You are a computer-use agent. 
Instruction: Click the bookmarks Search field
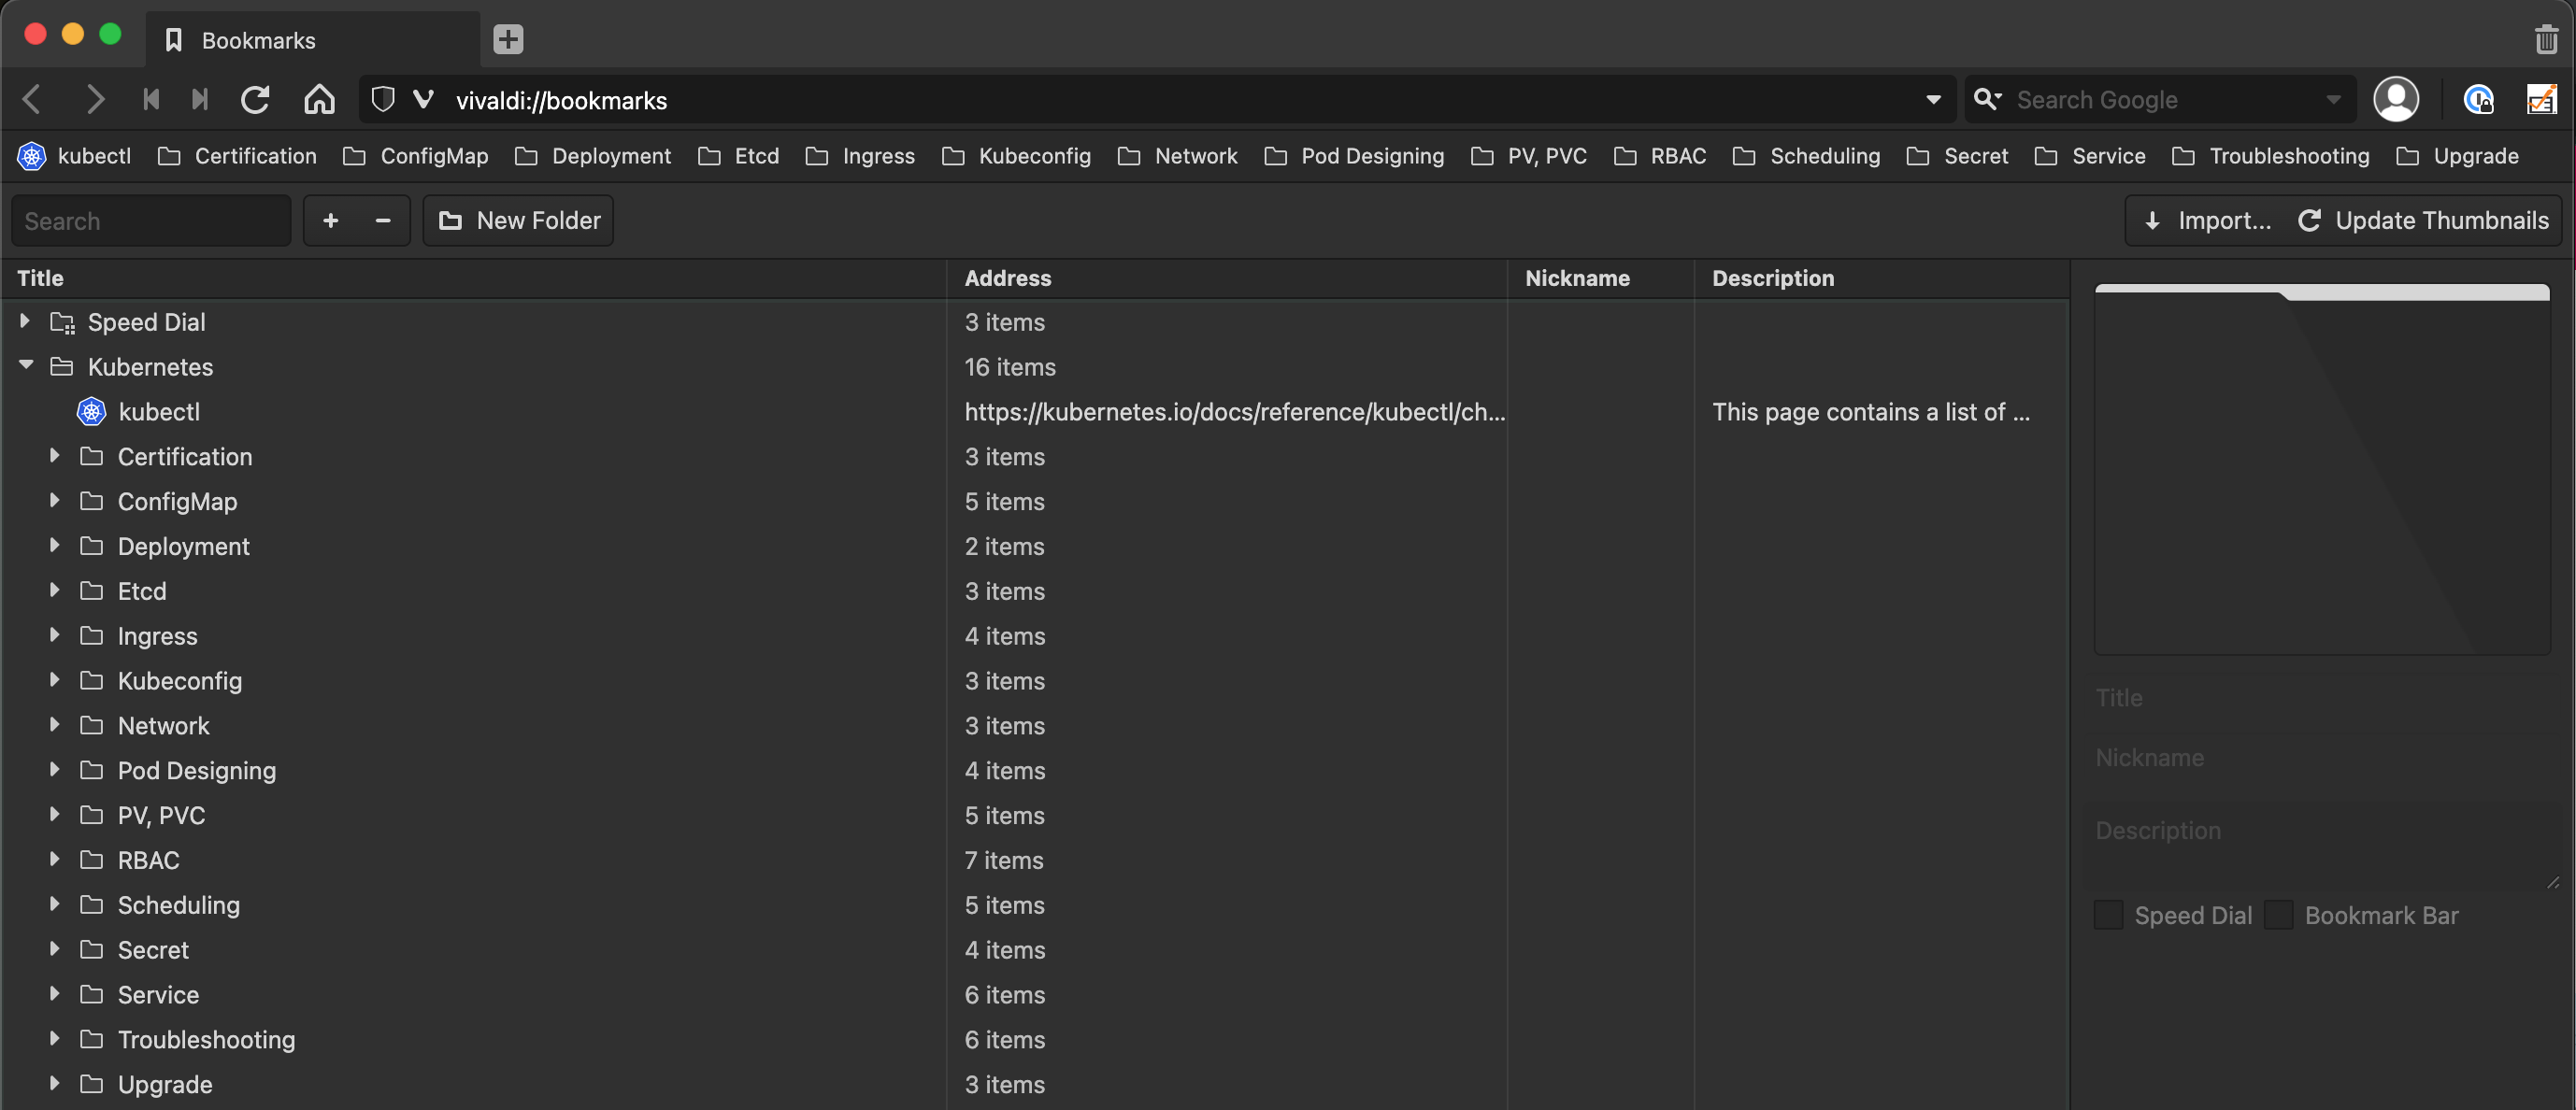(150, 221)
